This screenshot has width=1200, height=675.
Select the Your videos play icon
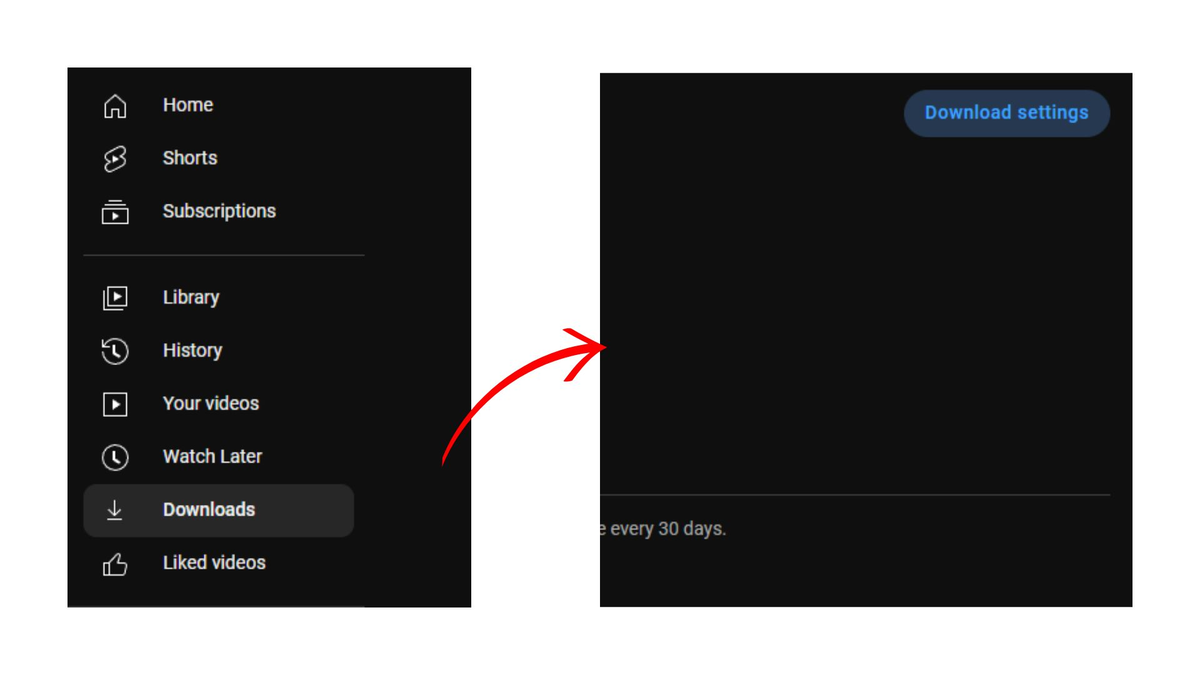115,404
